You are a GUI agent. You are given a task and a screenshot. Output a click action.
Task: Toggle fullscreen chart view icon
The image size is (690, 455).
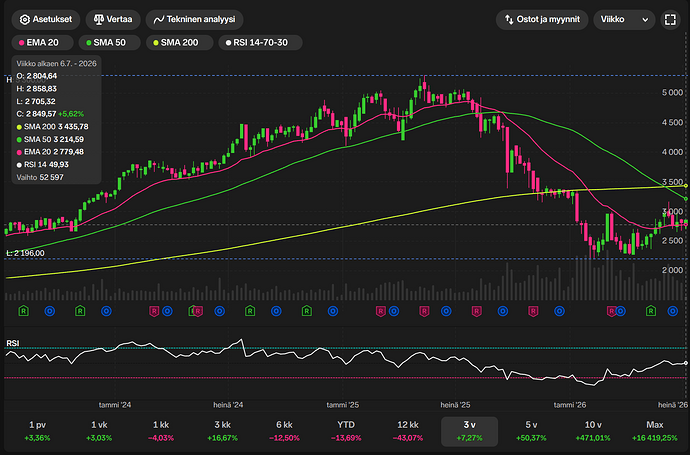coord(670,20)
